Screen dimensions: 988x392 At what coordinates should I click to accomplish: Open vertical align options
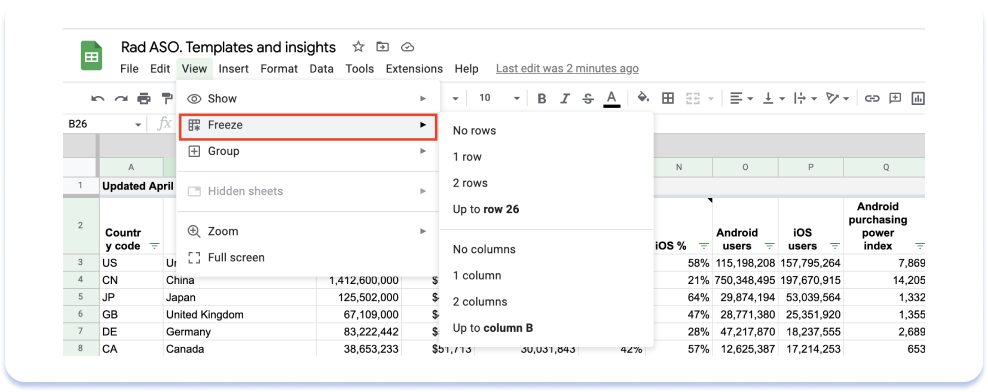tap(774, 98)
